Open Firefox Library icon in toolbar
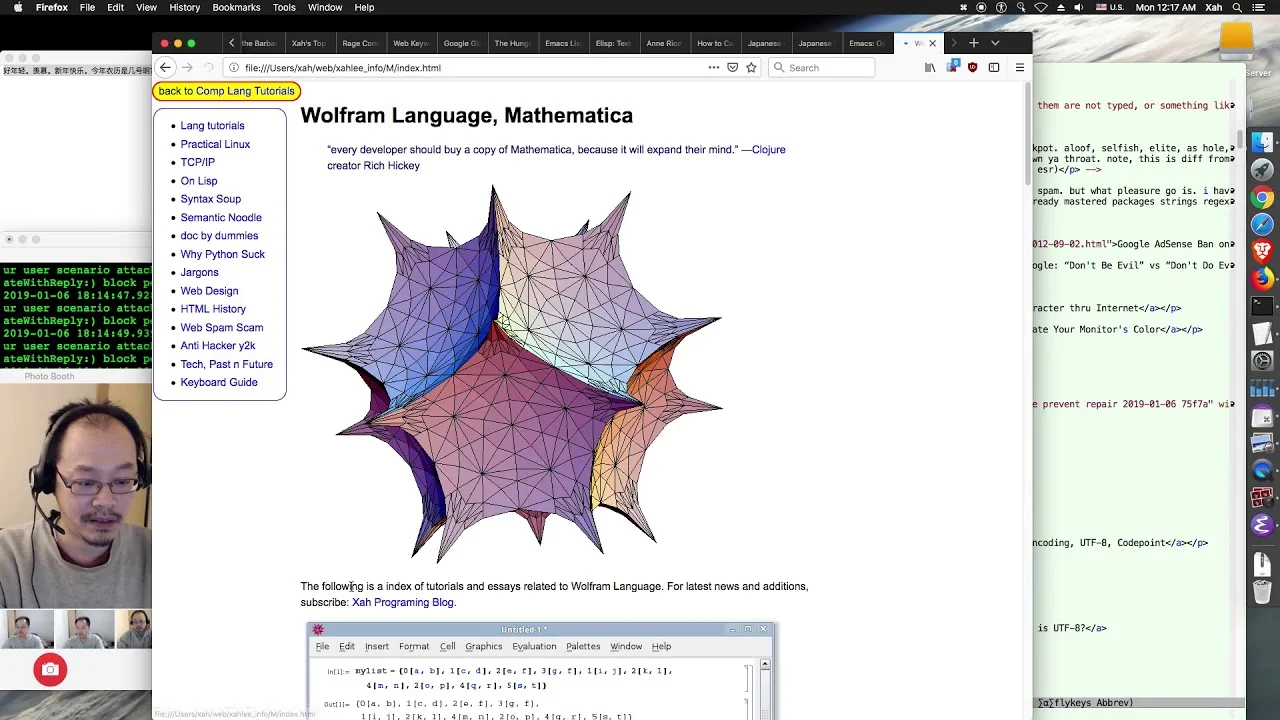This screenshot has width=1280, height=720. (x=930, y=68)
